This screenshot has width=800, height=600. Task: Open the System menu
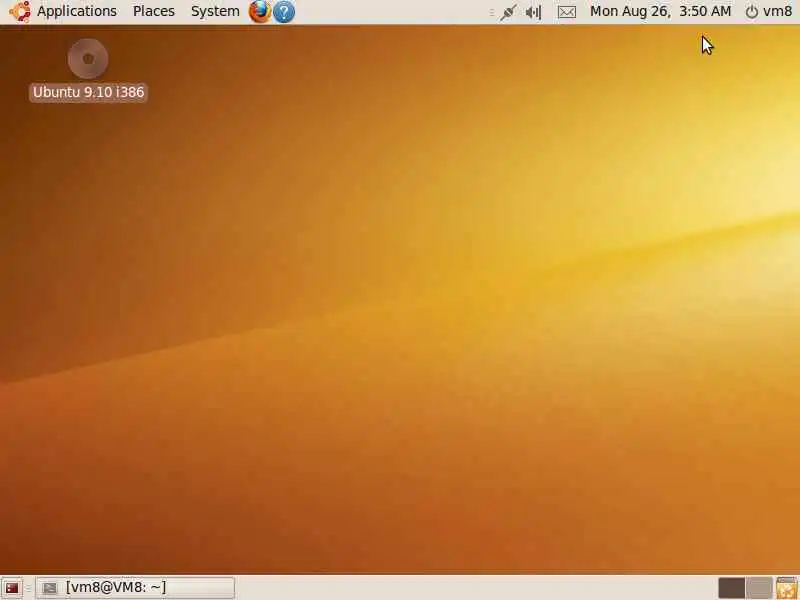click(215, 11)
